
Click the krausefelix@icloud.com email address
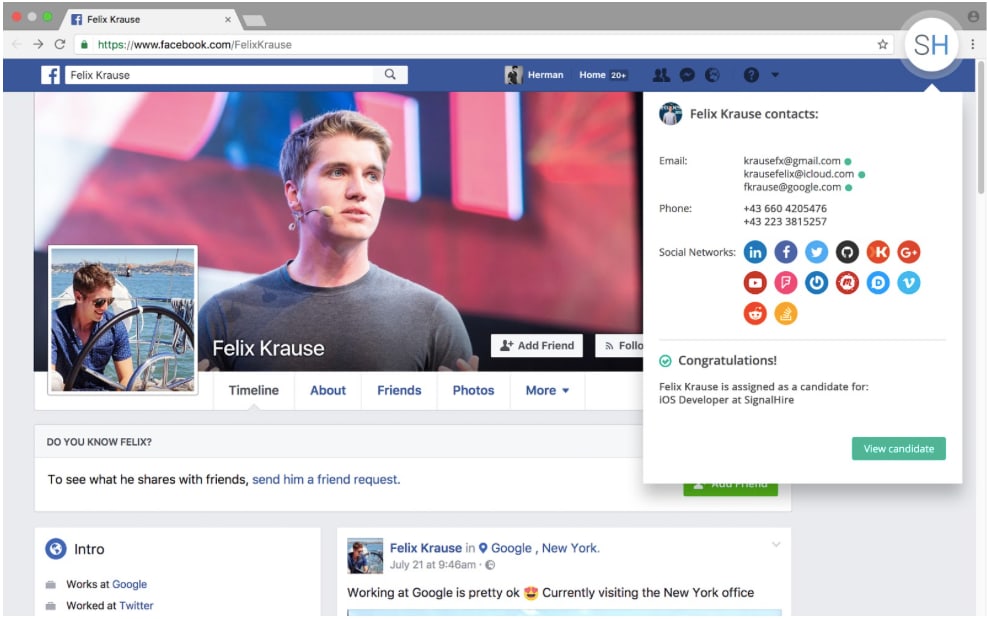coord(799,174)
